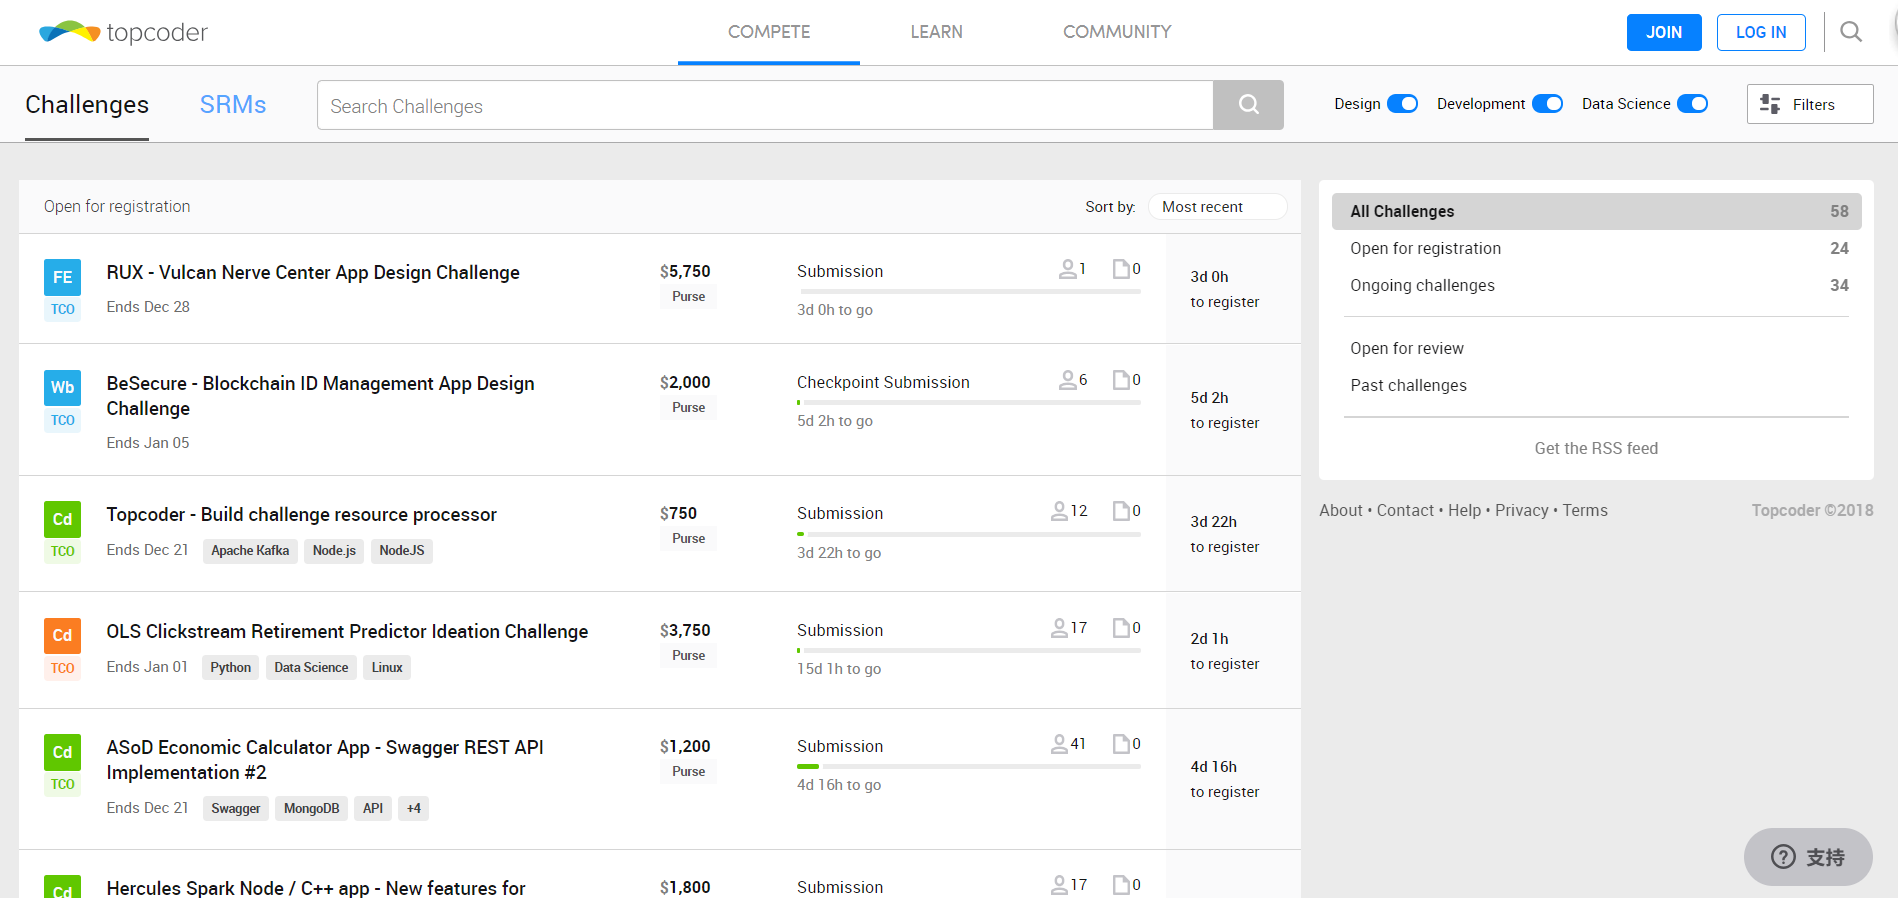
Task: Open Hercules Spark Node challenge
Action: (316, 888)
